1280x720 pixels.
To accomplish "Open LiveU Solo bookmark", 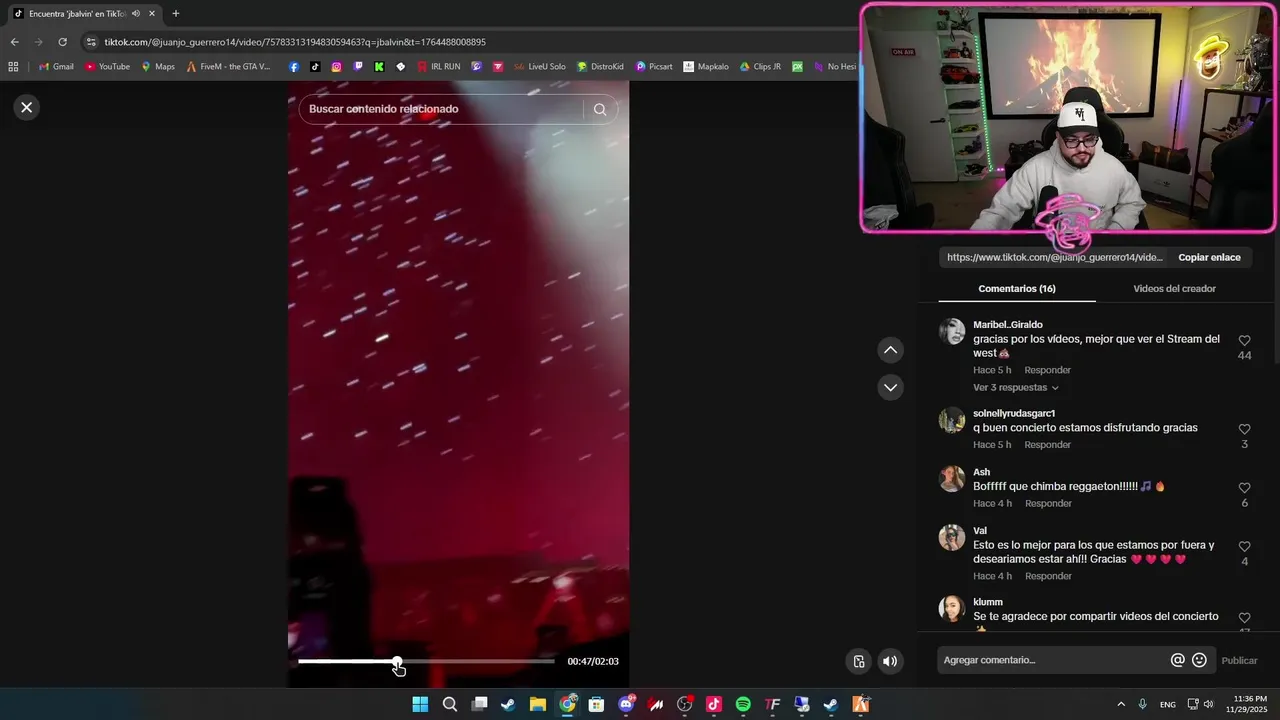I will (x=540, y=67).
